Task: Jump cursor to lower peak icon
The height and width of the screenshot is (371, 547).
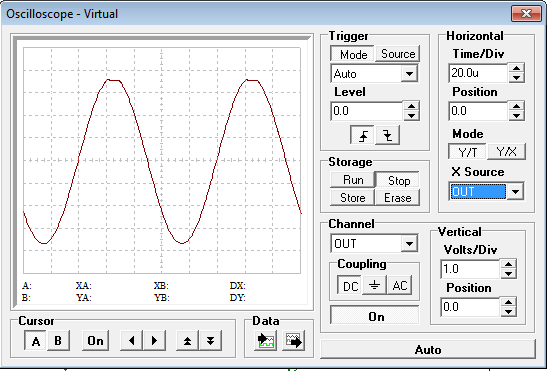Action: (210, 340)
